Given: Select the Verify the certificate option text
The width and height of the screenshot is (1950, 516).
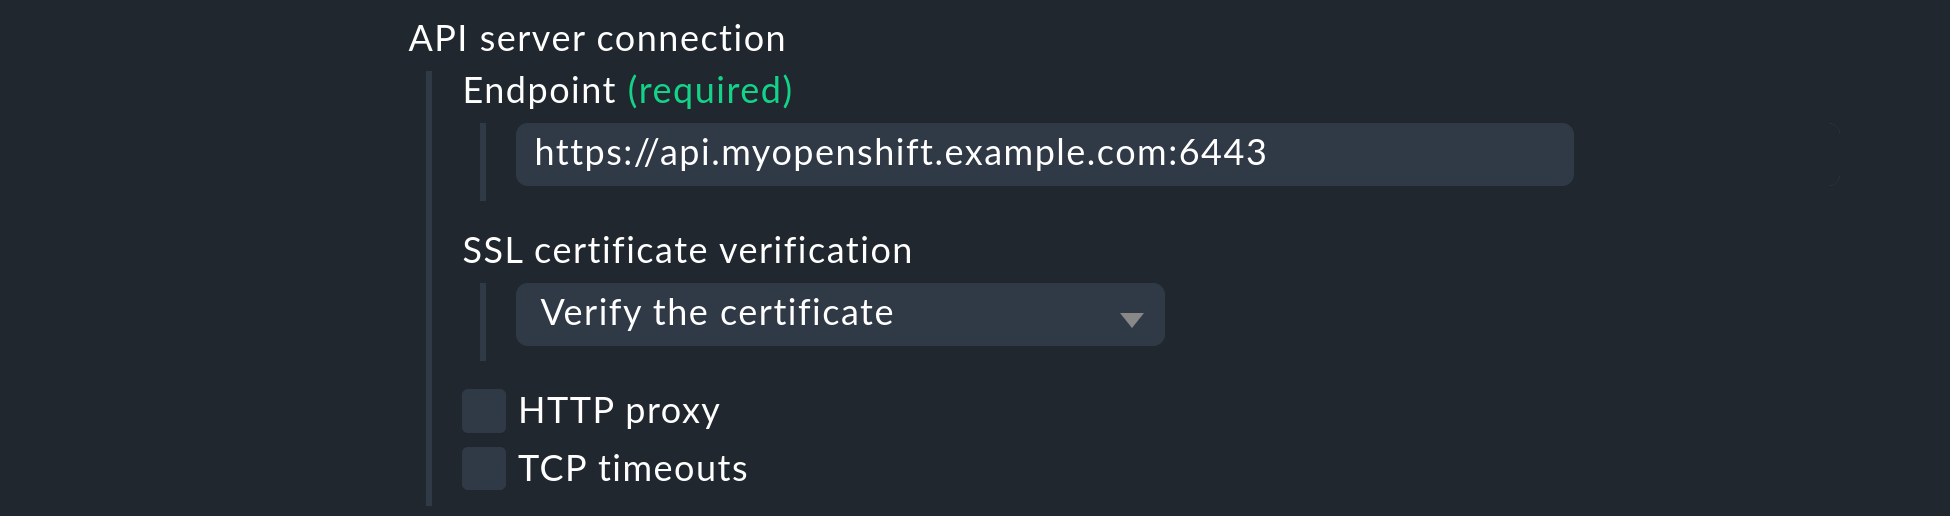Looking at the screenshot, I should coord(717,313).
